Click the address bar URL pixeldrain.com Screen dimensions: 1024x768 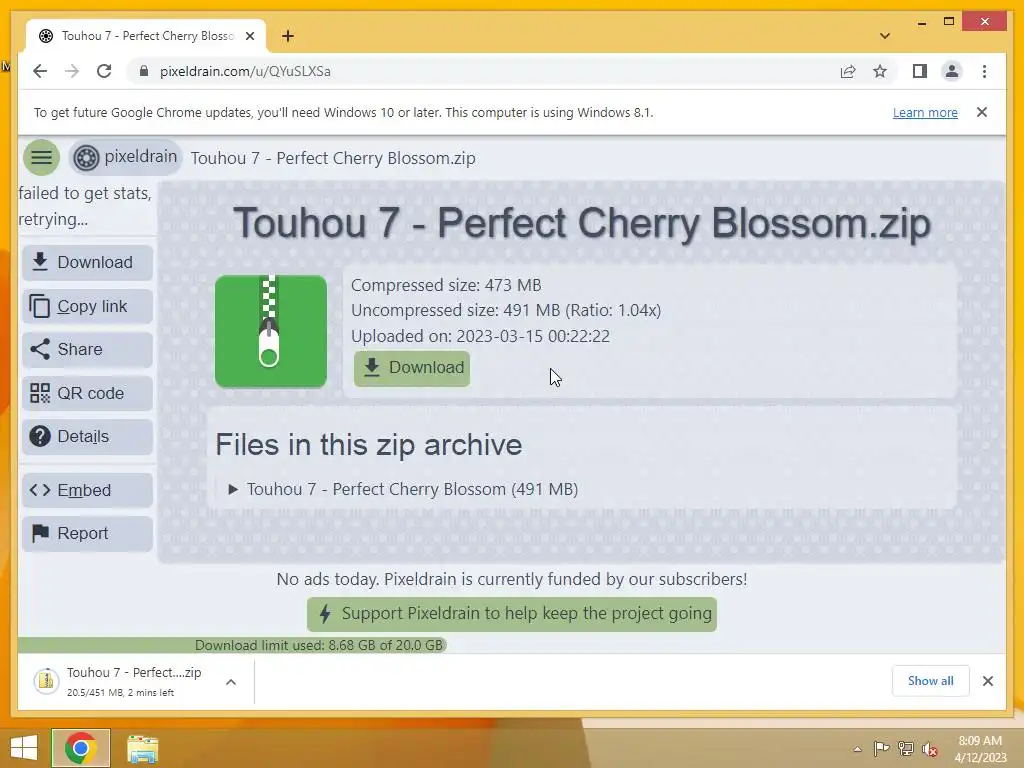pos(245,71)
